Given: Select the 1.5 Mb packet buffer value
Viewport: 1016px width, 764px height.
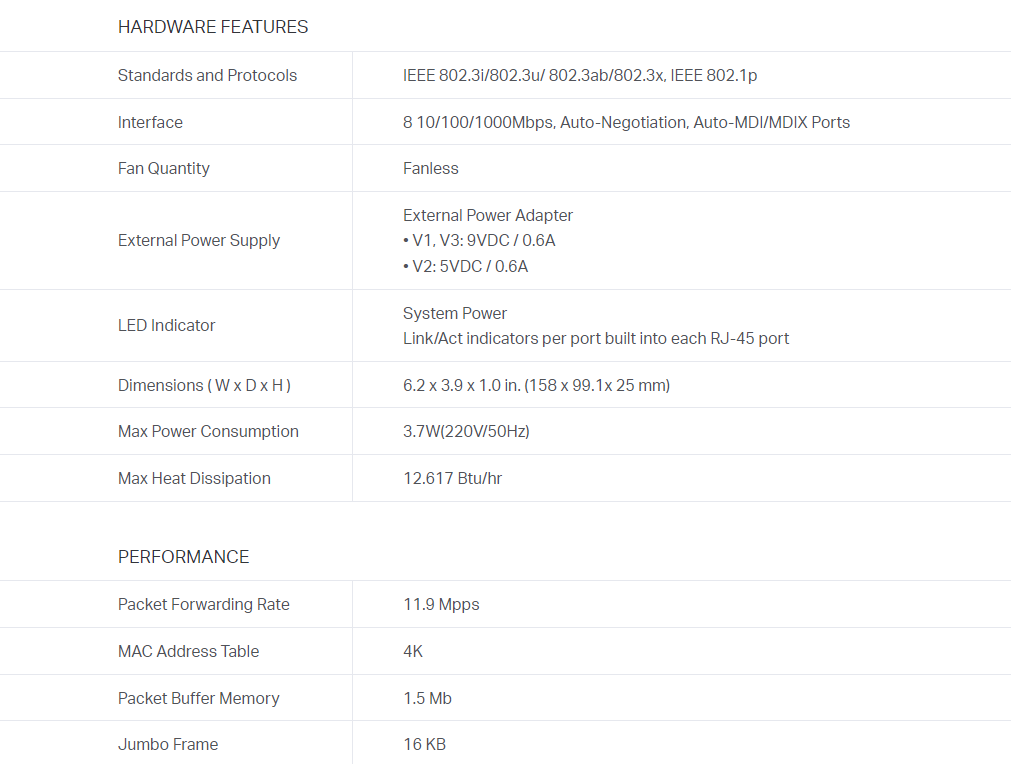Looking at the screenshot, I should [427, 699].
